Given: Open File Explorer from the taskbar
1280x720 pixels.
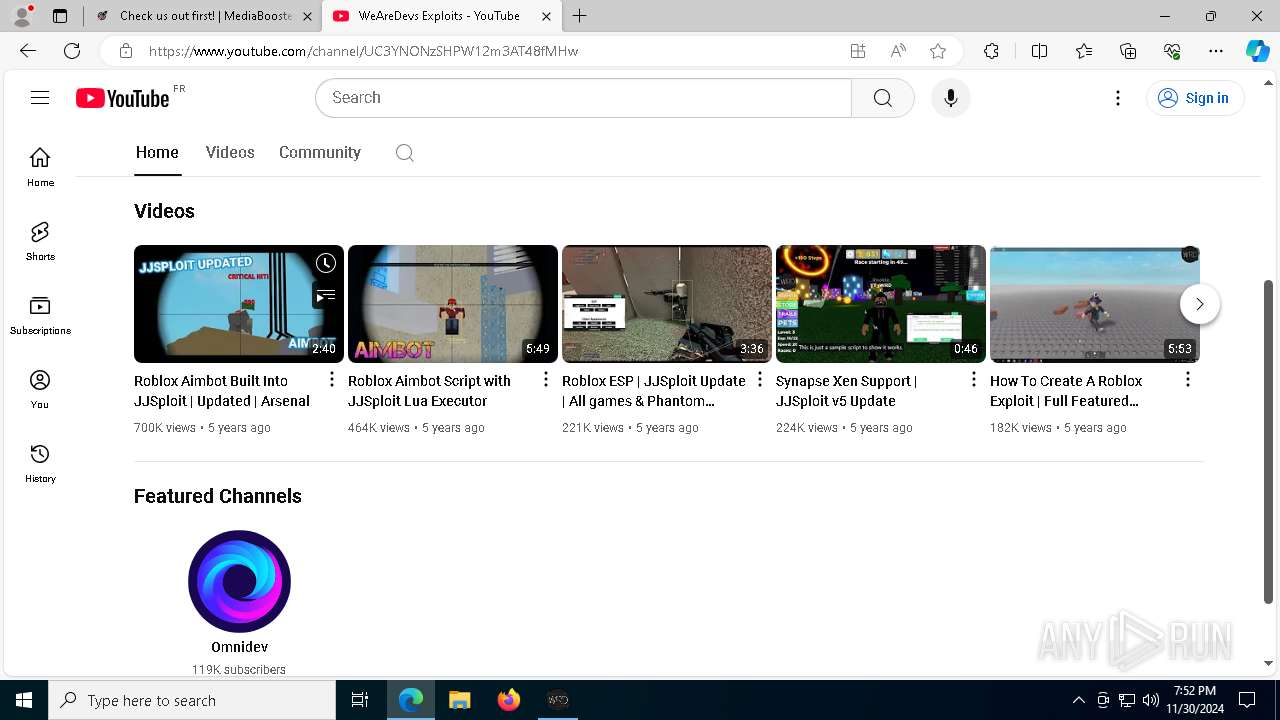Looking at the screenshot, I should [459, 700].
